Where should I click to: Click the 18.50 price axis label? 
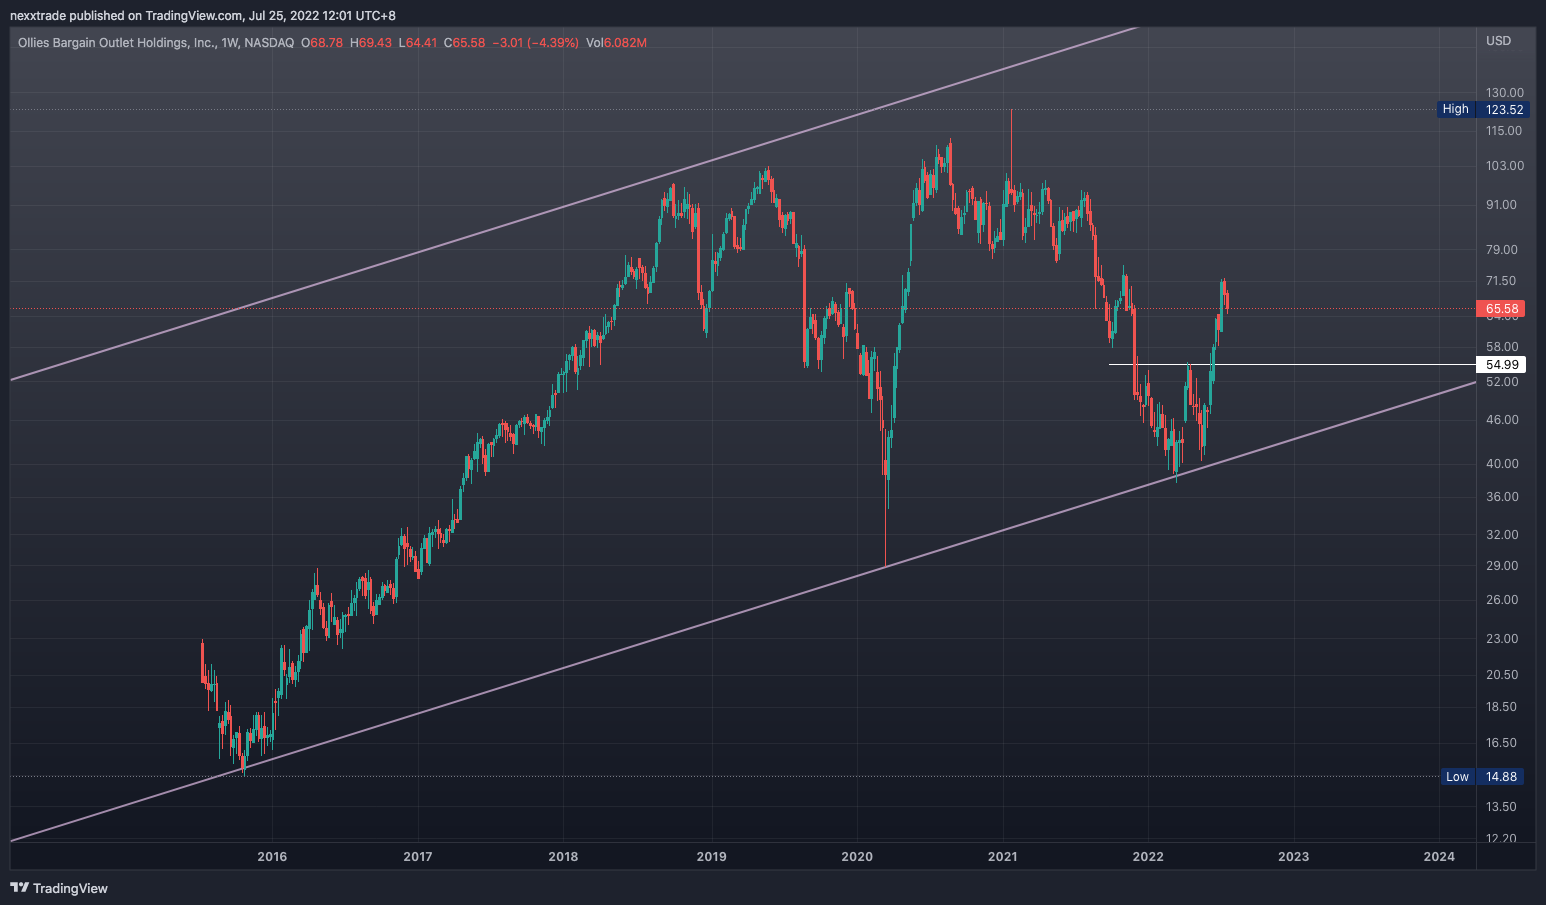coord(1502,707)
